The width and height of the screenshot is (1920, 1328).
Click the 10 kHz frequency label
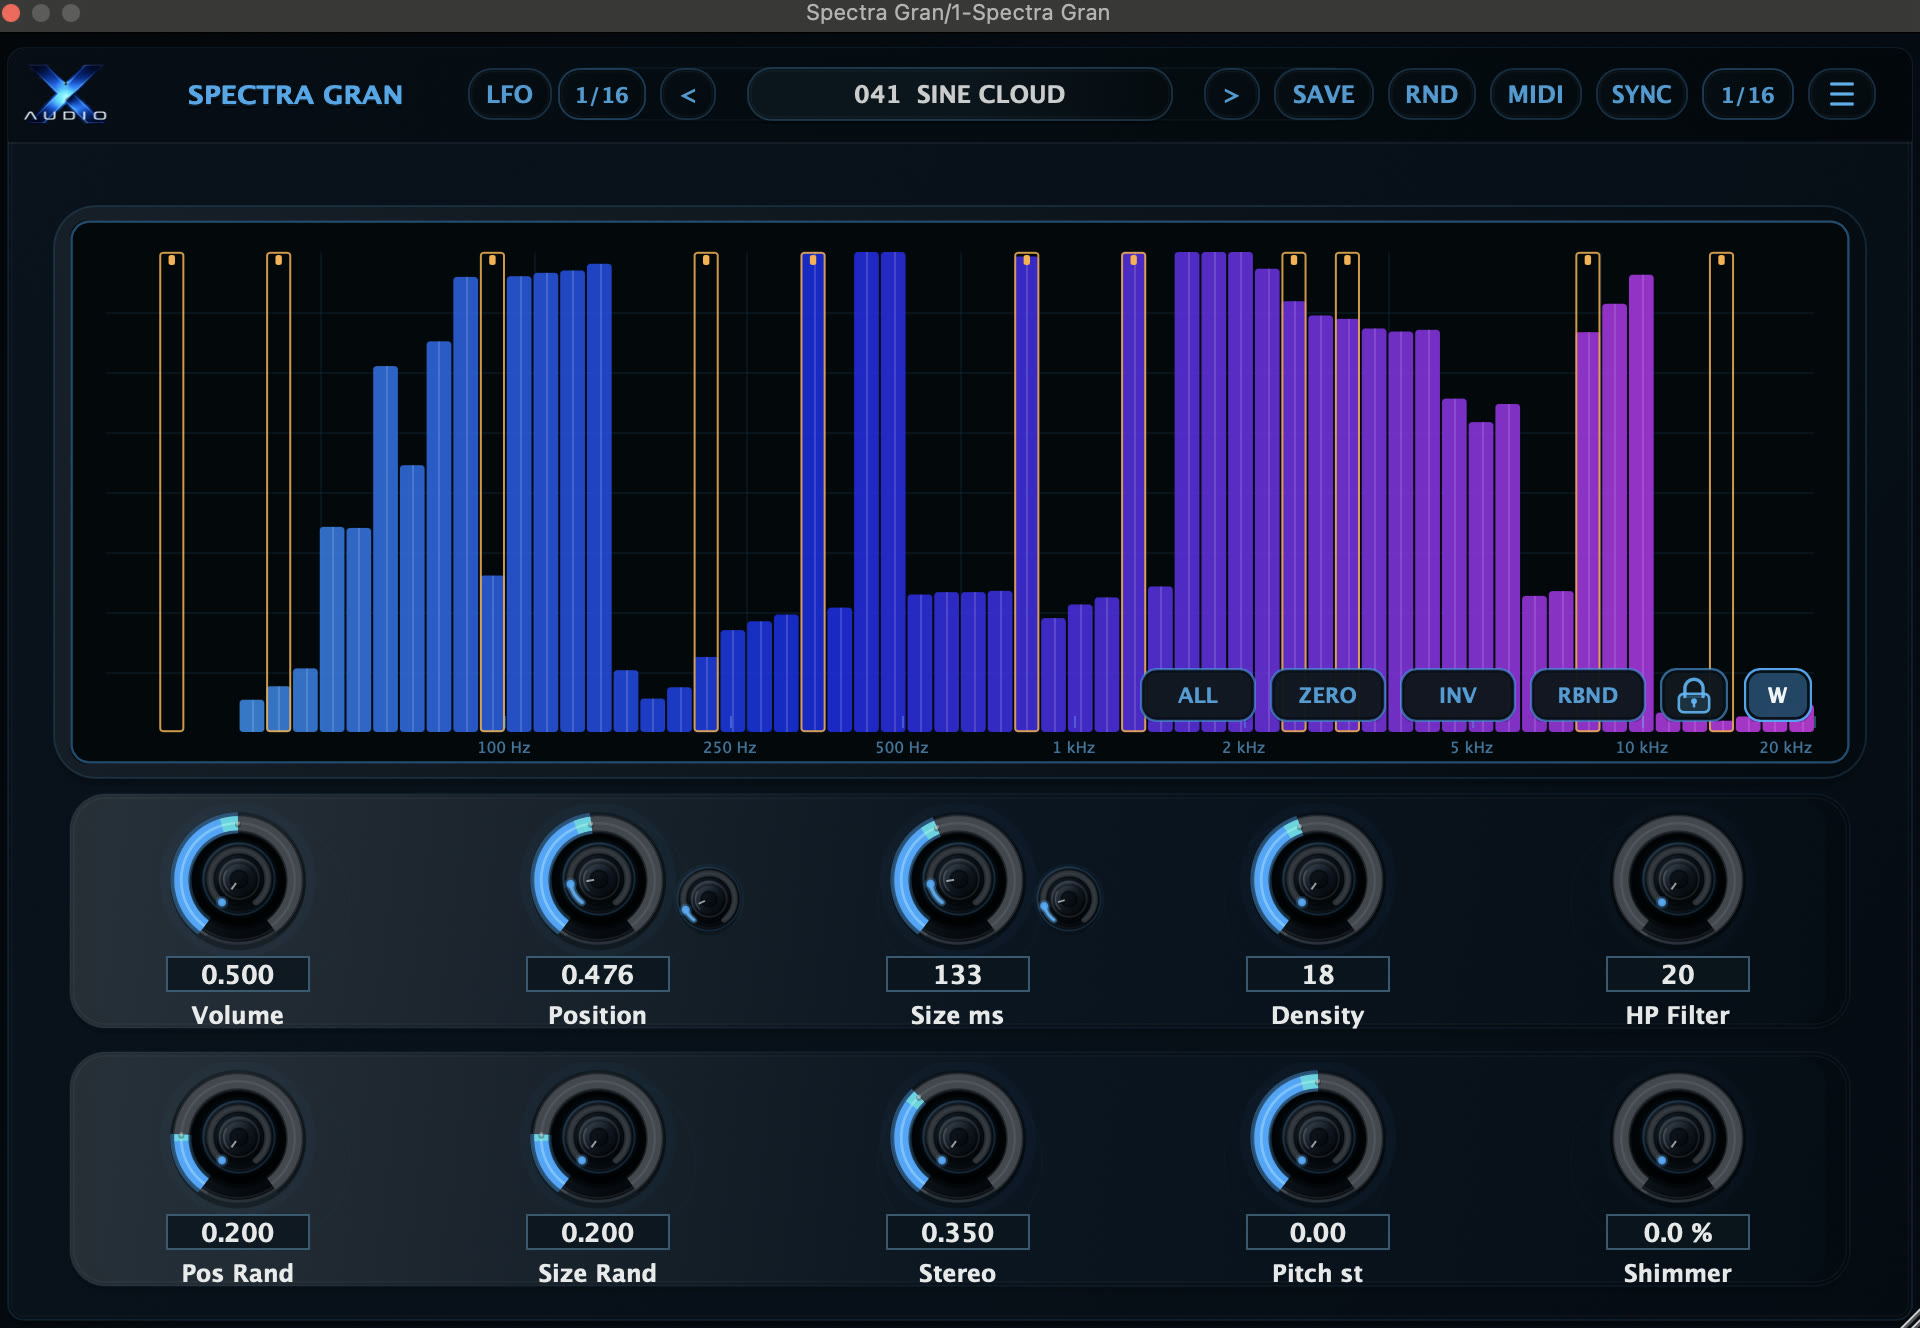[x=1642, y=747]
